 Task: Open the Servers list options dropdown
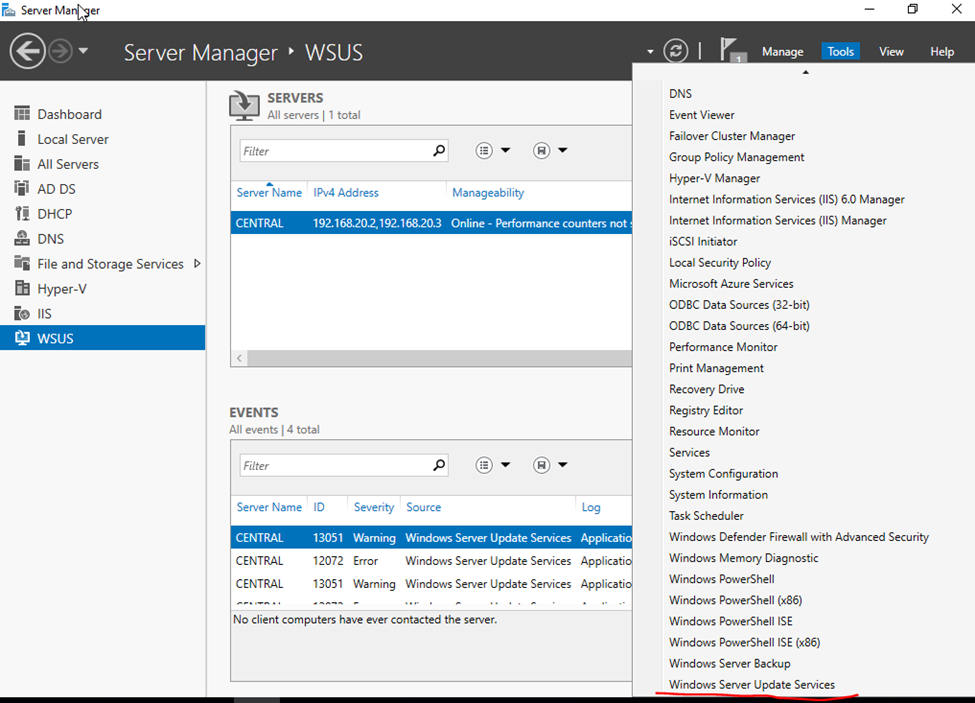(x=493, y=151)
